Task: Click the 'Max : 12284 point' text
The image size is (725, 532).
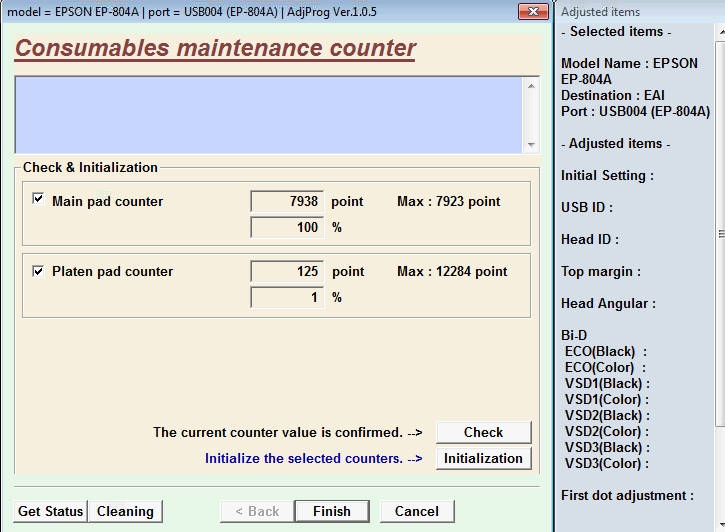Action: tap(452, 271)
